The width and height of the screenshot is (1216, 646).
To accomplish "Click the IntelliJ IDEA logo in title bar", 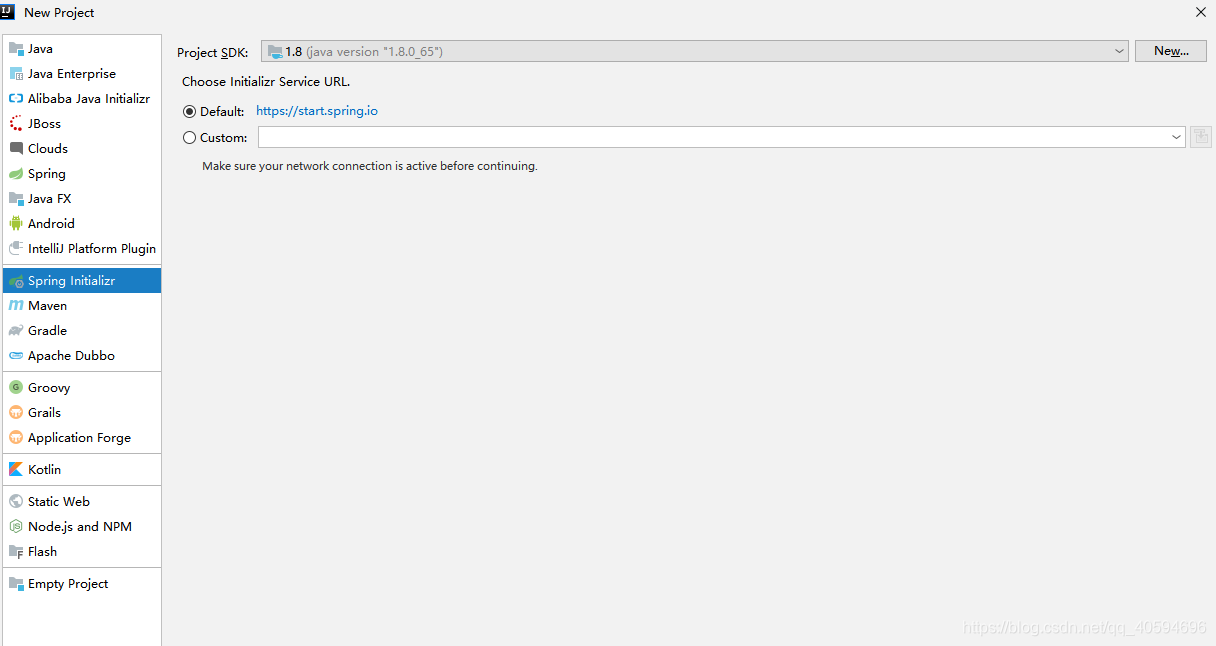I will [x=8, y=12].
